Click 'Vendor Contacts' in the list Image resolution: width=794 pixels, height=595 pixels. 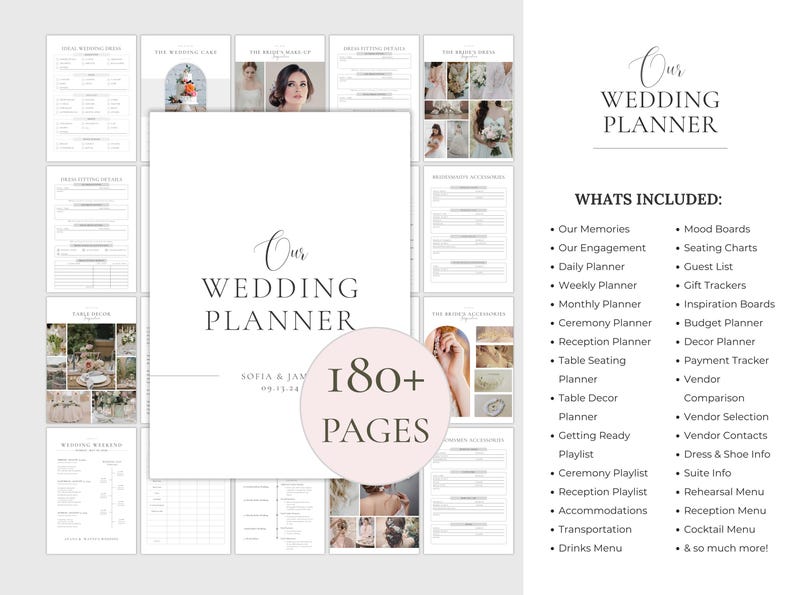tap(725, 435)
